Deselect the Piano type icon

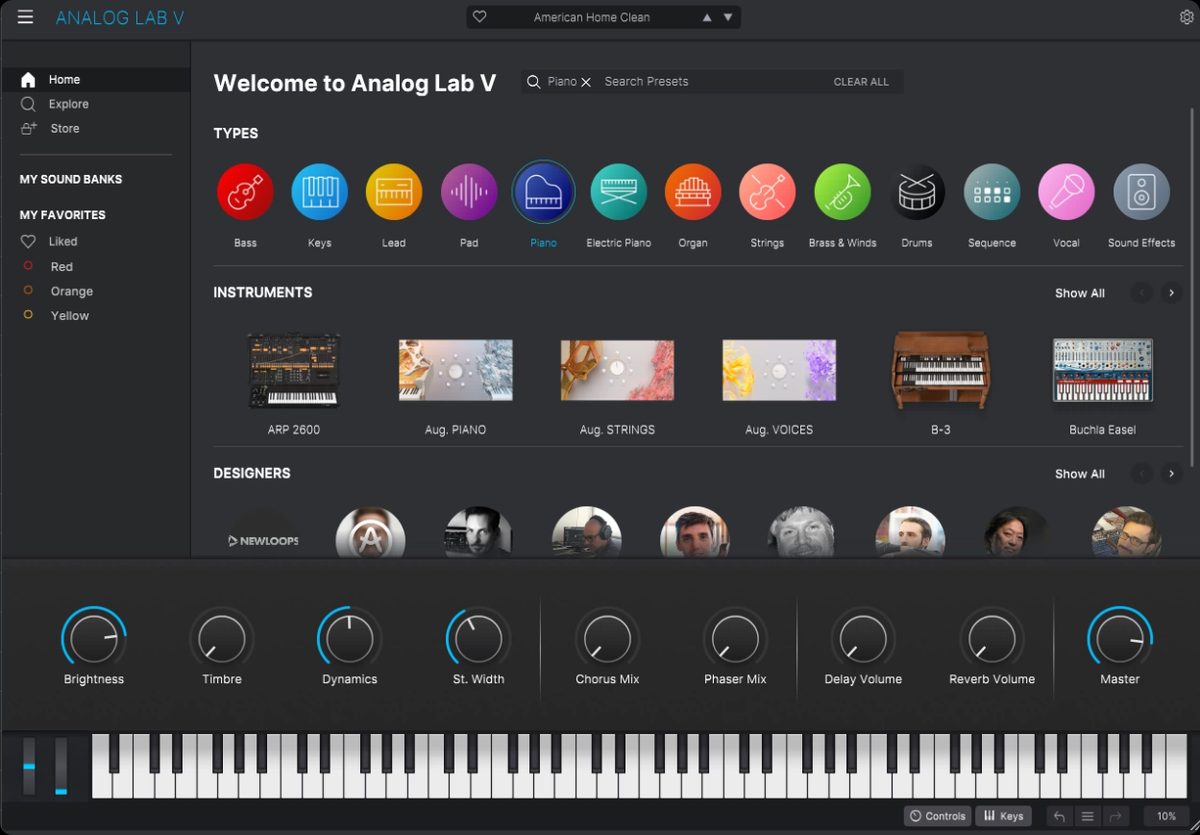543,192
